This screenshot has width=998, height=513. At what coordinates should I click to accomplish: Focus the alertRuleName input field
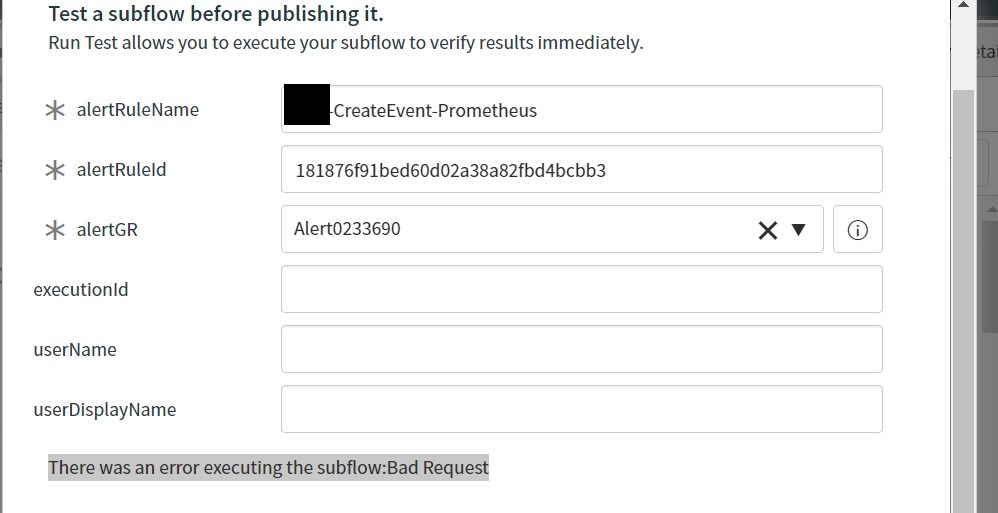click(x=582, y=109)
